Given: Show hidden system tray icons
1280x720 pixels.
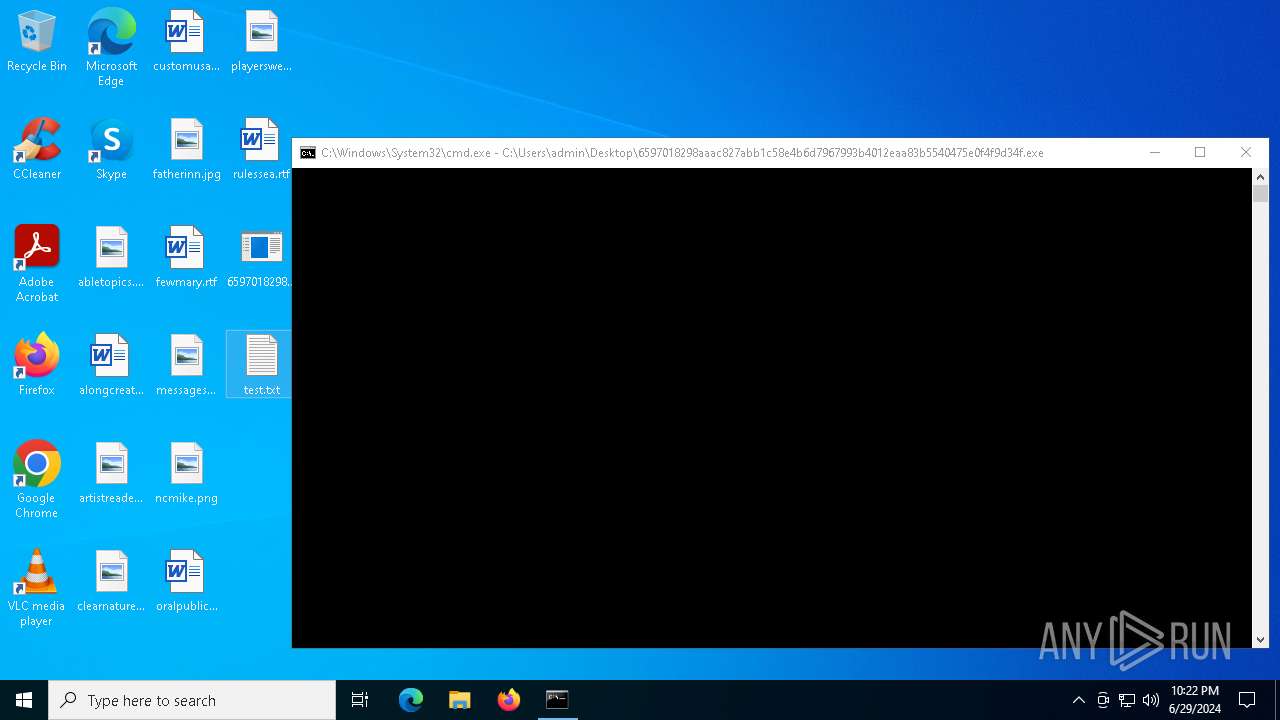Looking at the screenshot, I should tap(1078, 700).
